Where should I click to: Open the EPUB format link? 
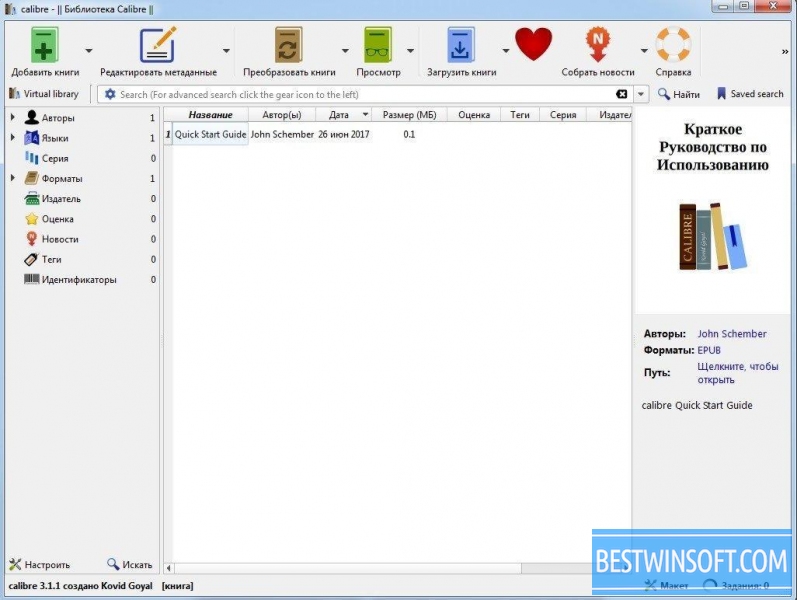coord(709,350)
